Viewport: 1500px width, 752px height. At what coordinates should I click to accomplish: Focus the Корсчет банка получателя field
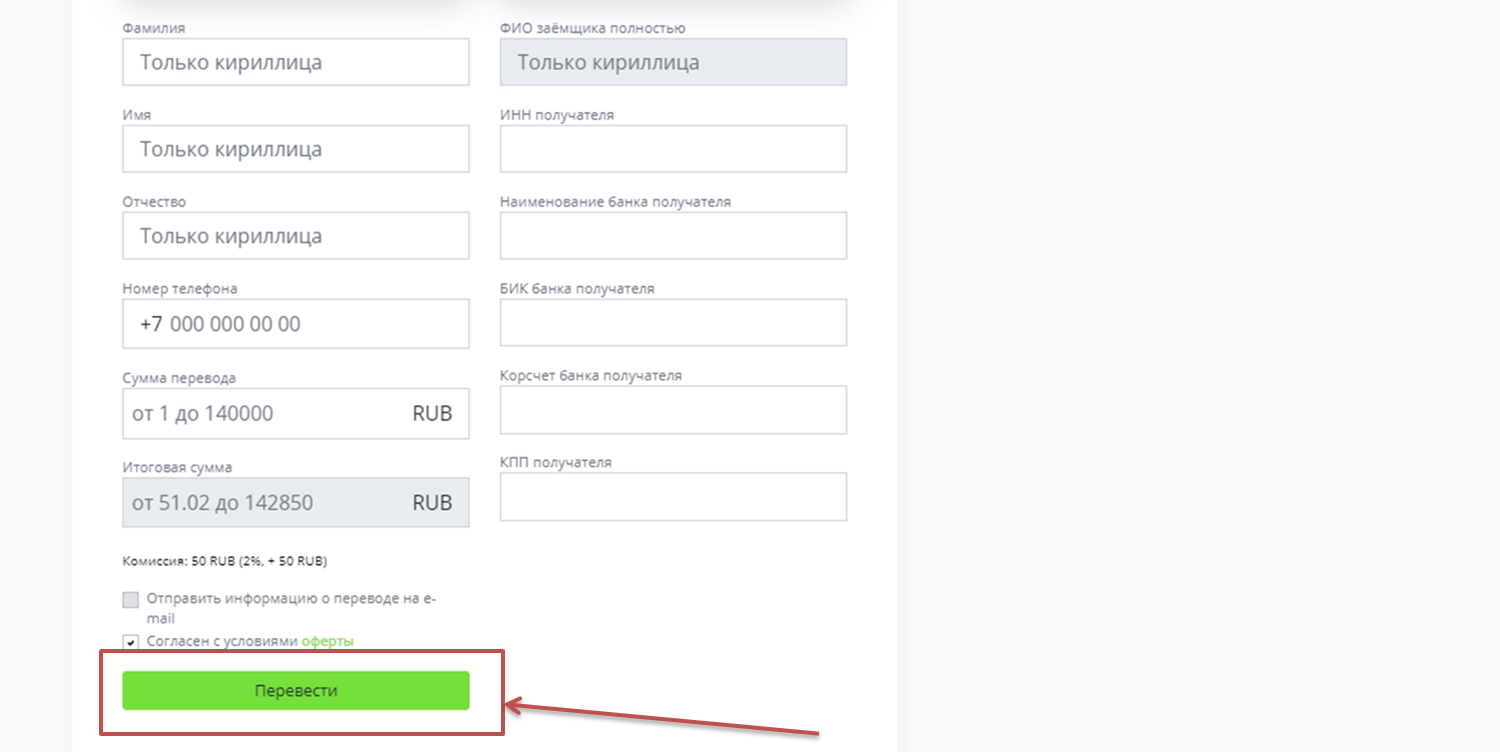(x=673, y=410)
